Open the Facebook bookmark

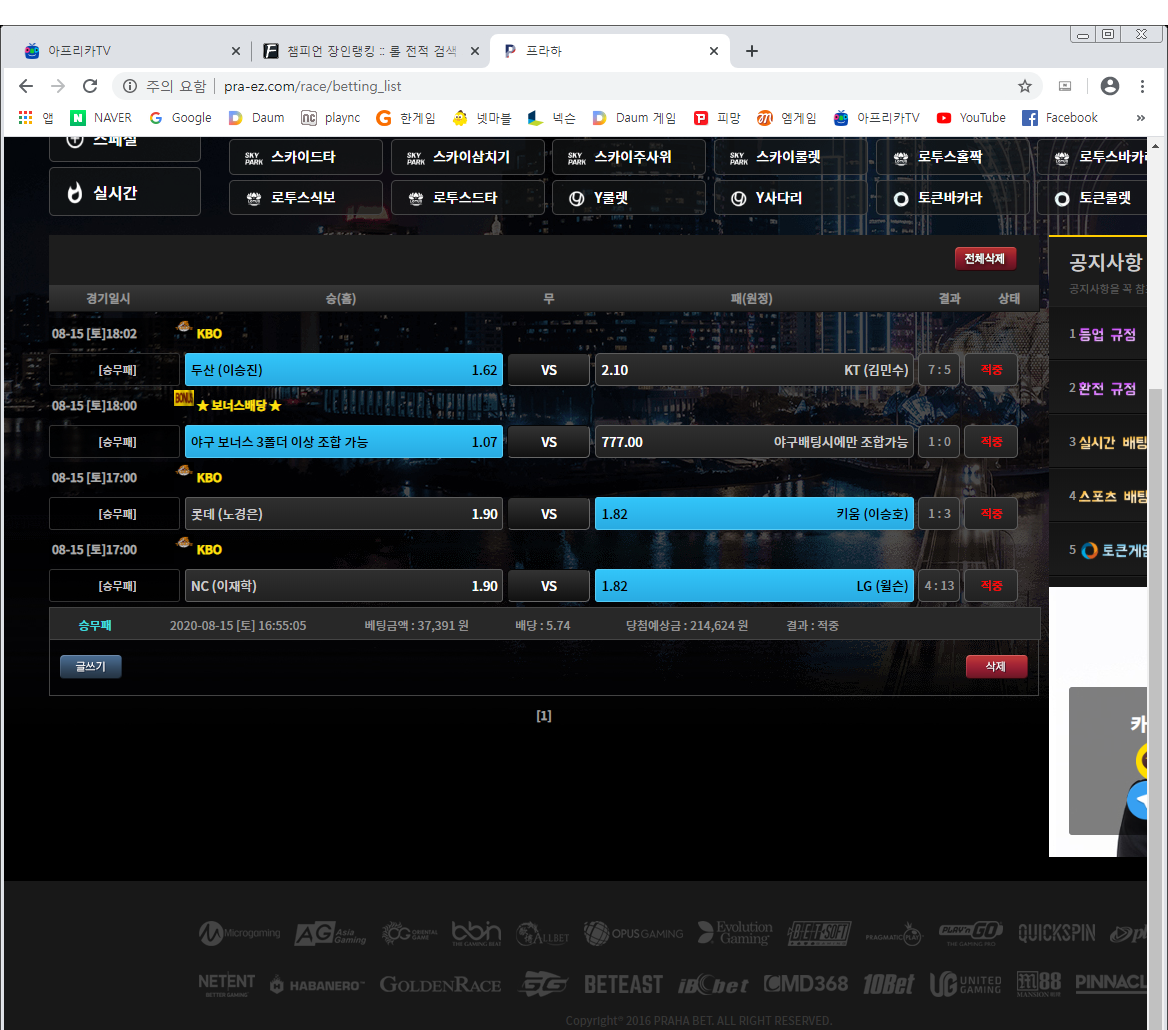coord(1059,118)
